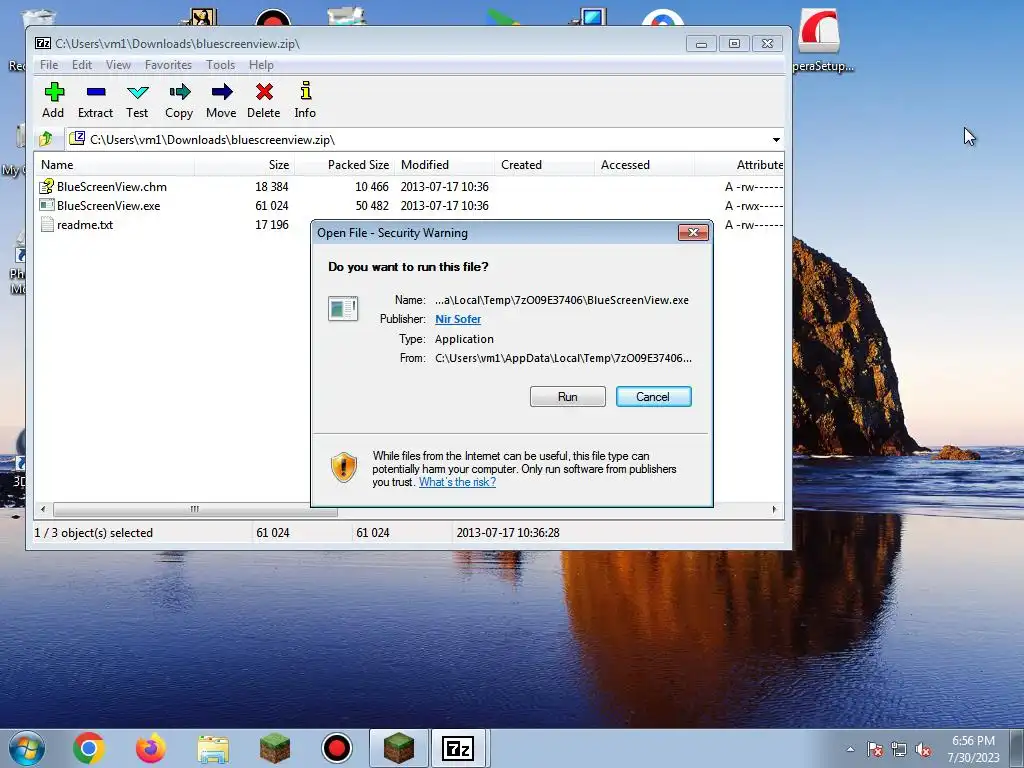Click the horizontal scrollbar thumb
This screenshot has height=768, width=1024.
(195, 509)
